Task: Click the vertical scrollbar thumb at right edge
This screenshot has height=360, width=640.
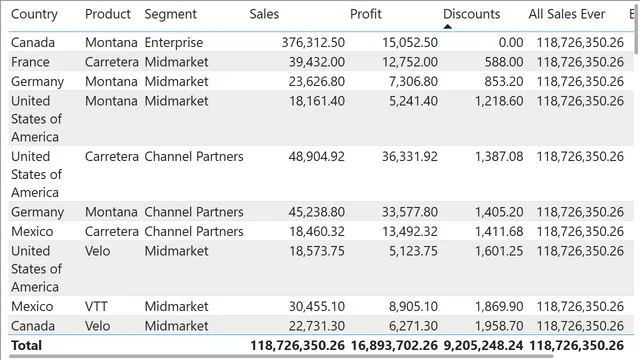Action: [x=637, y=29]
